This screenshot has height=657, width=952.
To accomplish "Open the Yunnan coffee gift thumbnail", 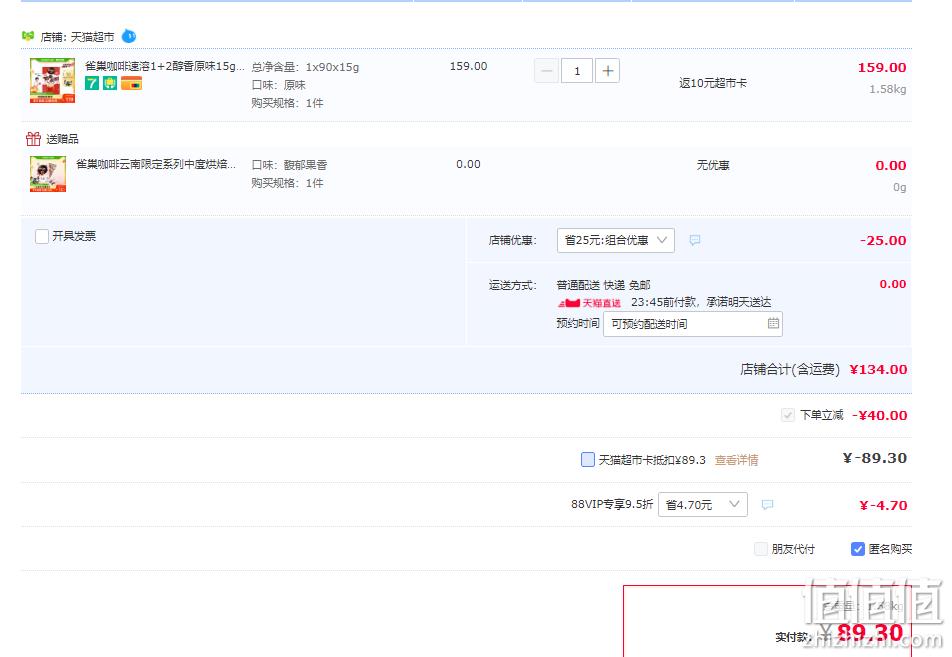I will click(x=48, y=174).
